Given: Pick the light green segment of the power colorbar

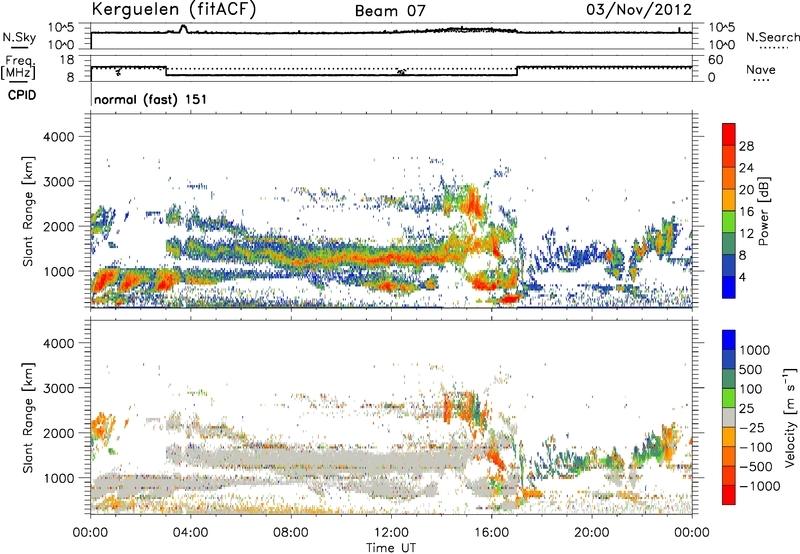Looking at the screenshot, I should pos(729,222).
